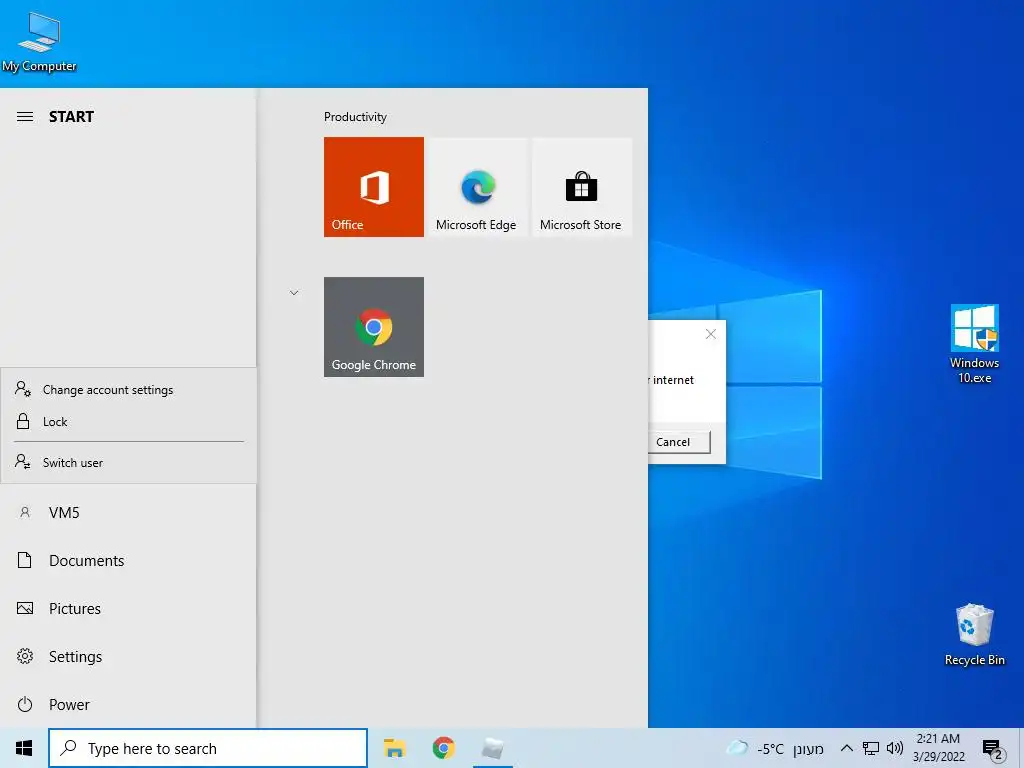The height and width of the screenshot is (768, 1024).
Task: Click the Type here to search box
Action: (x=208, y=748)
